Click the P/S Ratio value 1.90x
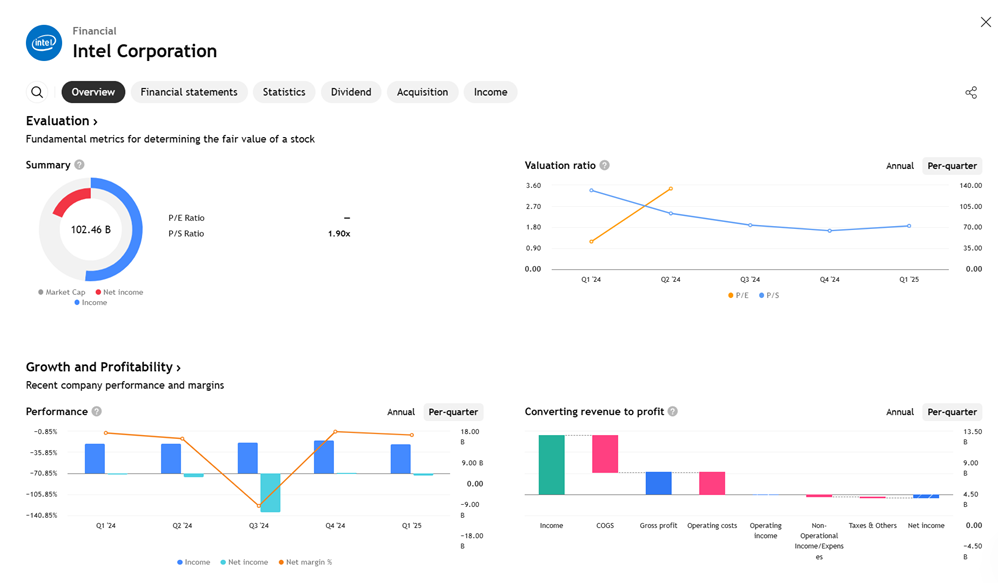Viewport: 998px width, 583px height. (339, 234)
